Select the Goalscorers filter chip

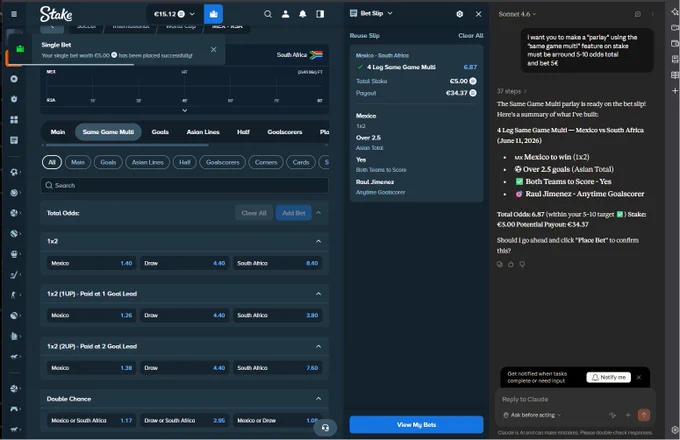[222, 162]
